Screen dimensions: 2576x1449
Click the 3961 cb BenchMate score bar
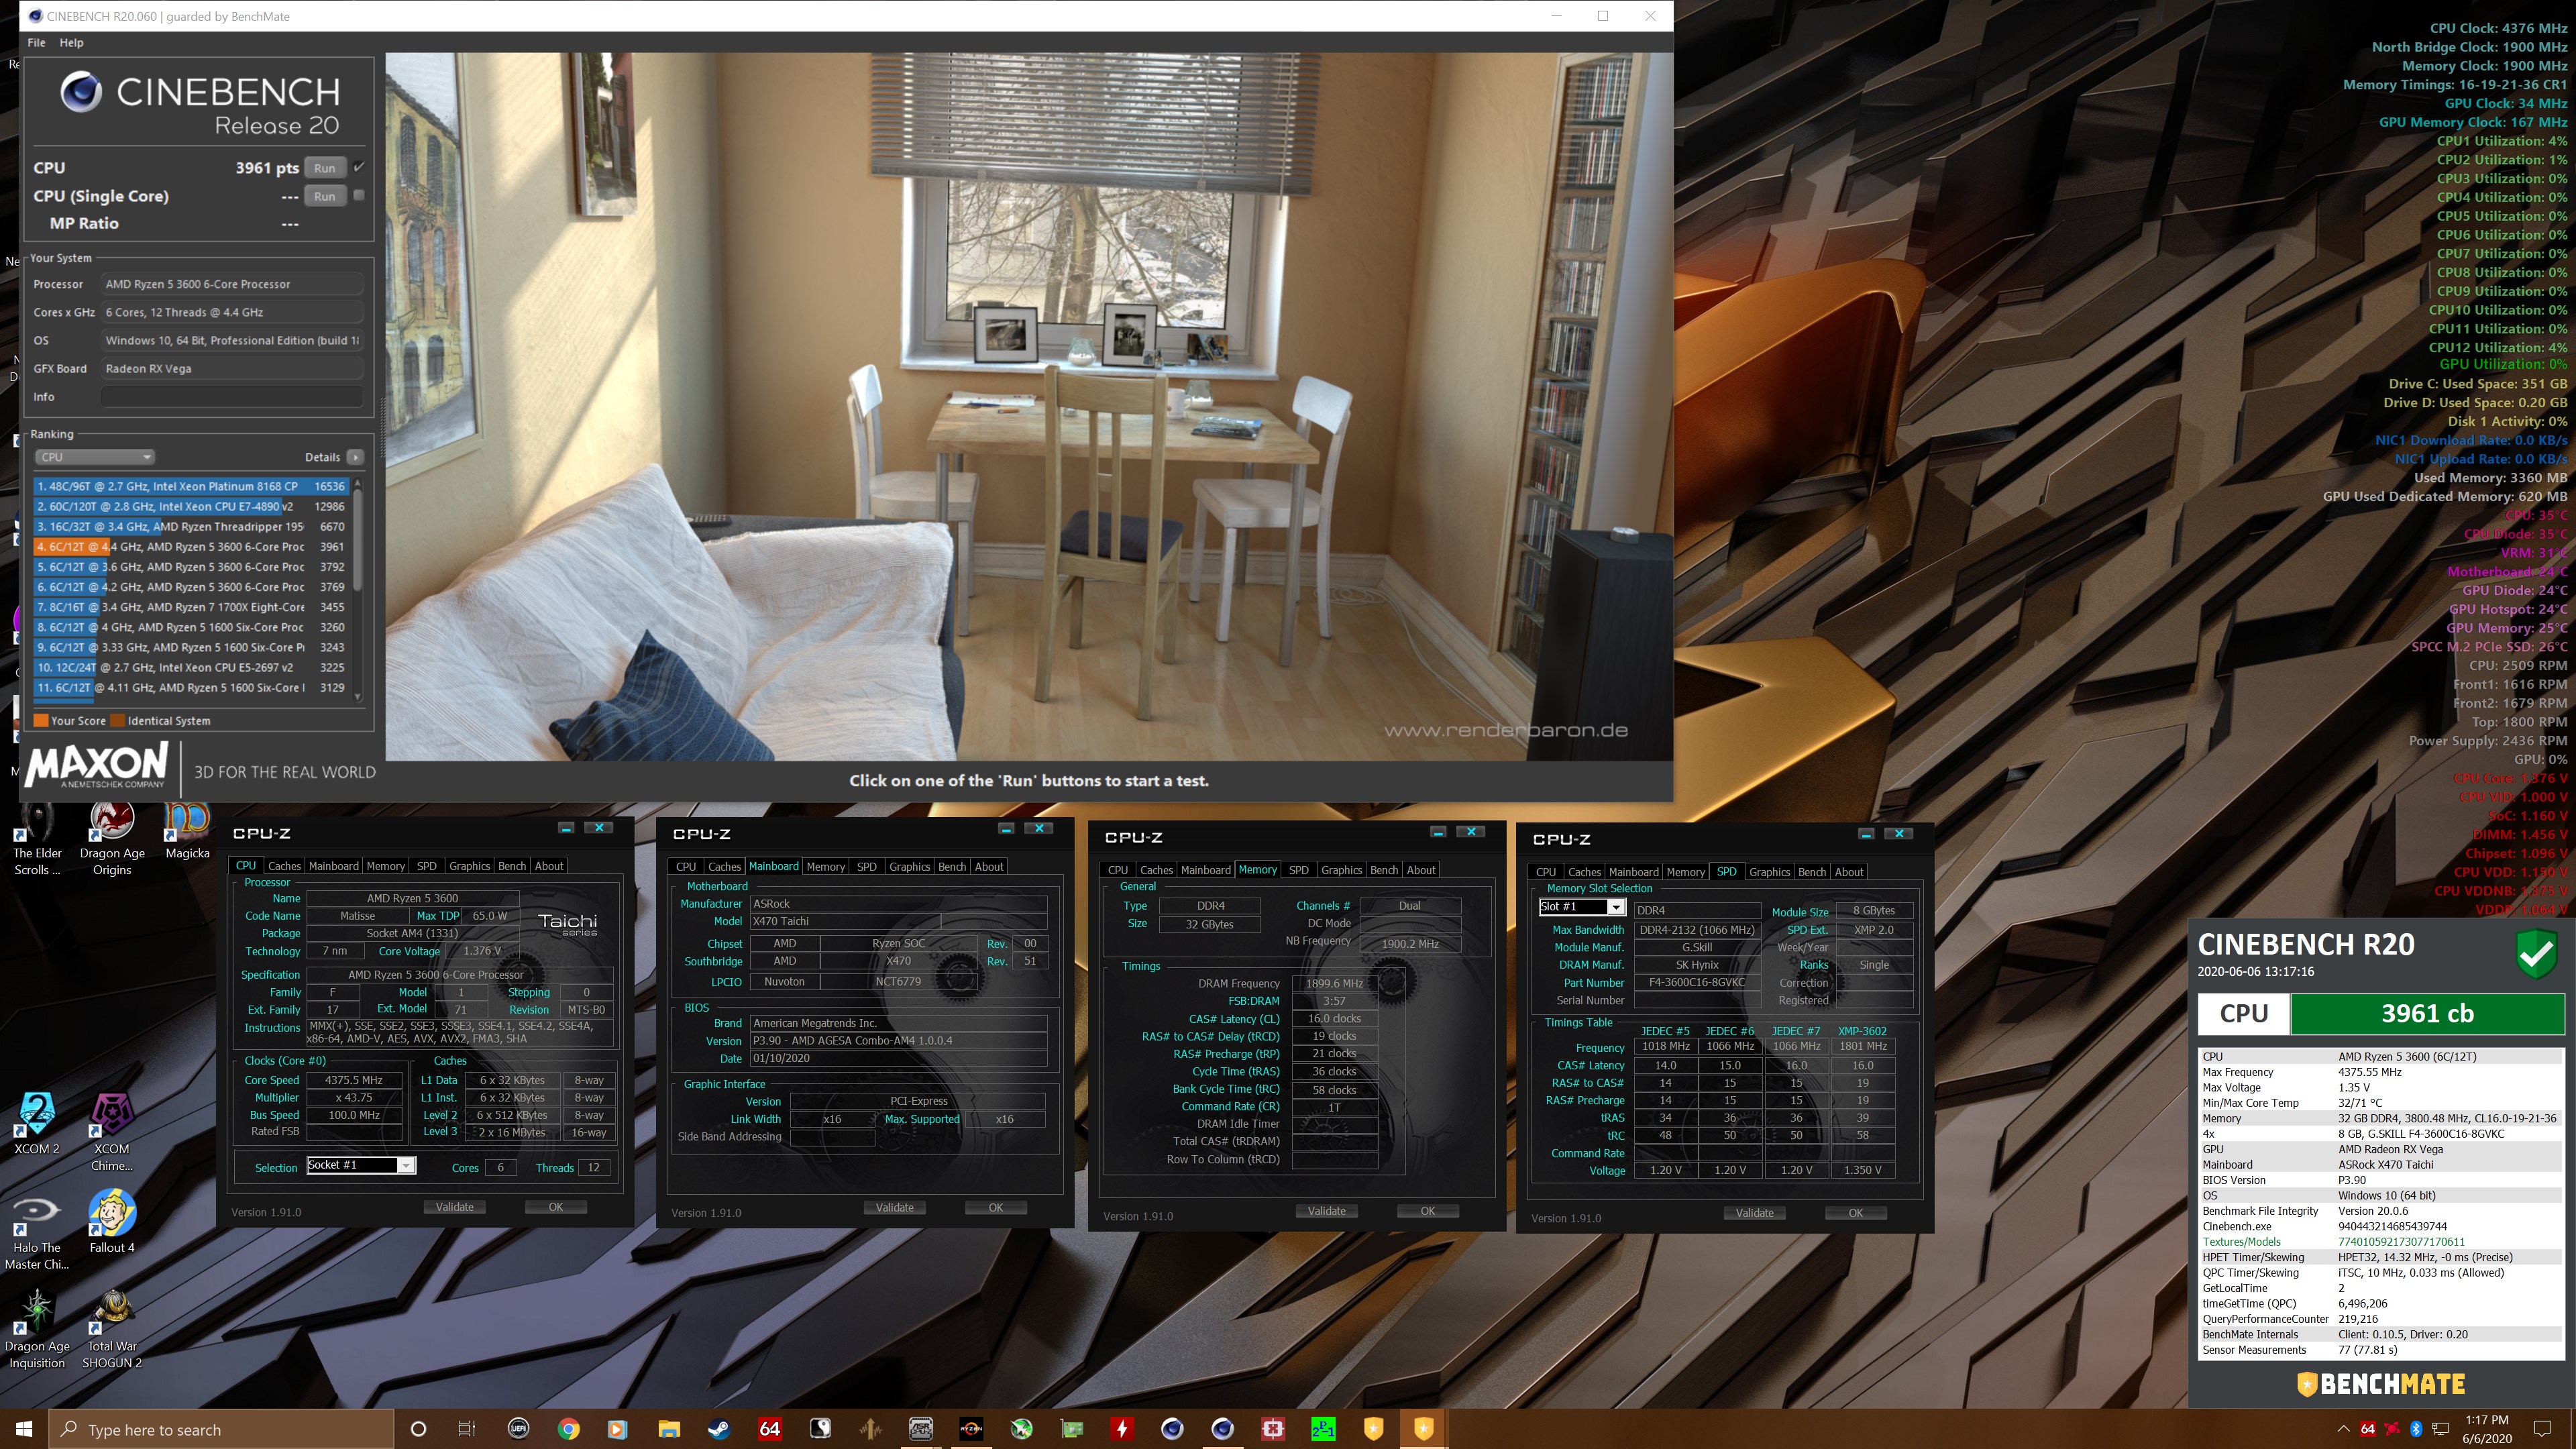[x=2427, y=1013]
